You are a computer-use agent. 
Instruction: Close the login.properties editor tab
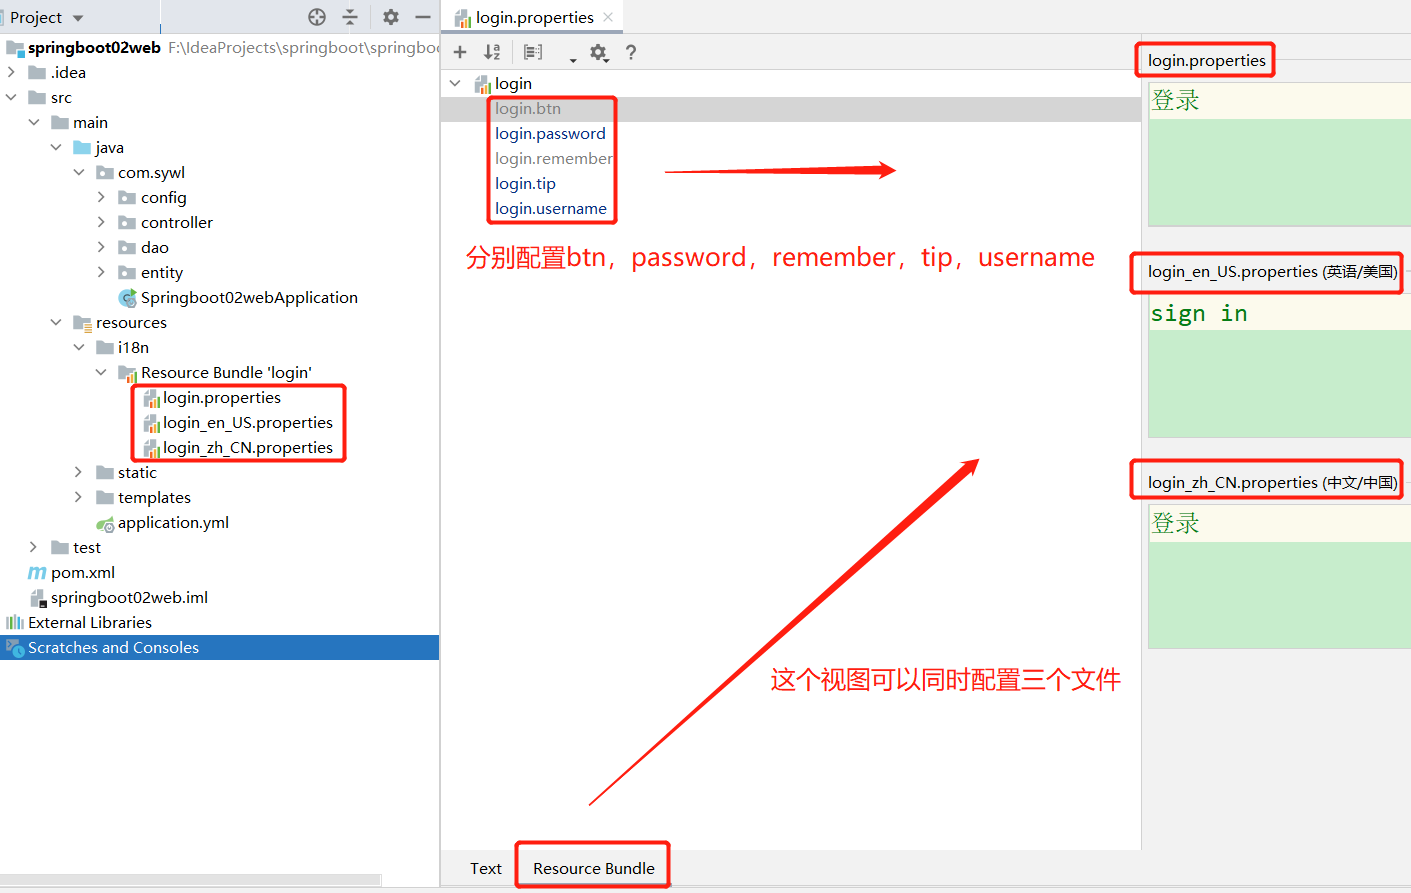(x=608, y=17)
